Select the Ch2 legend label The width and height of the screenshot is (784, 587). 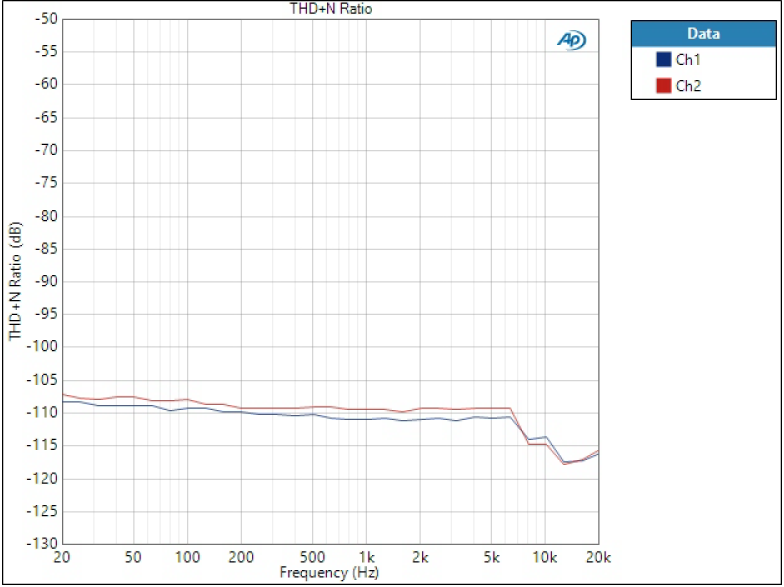coord(688,86)
